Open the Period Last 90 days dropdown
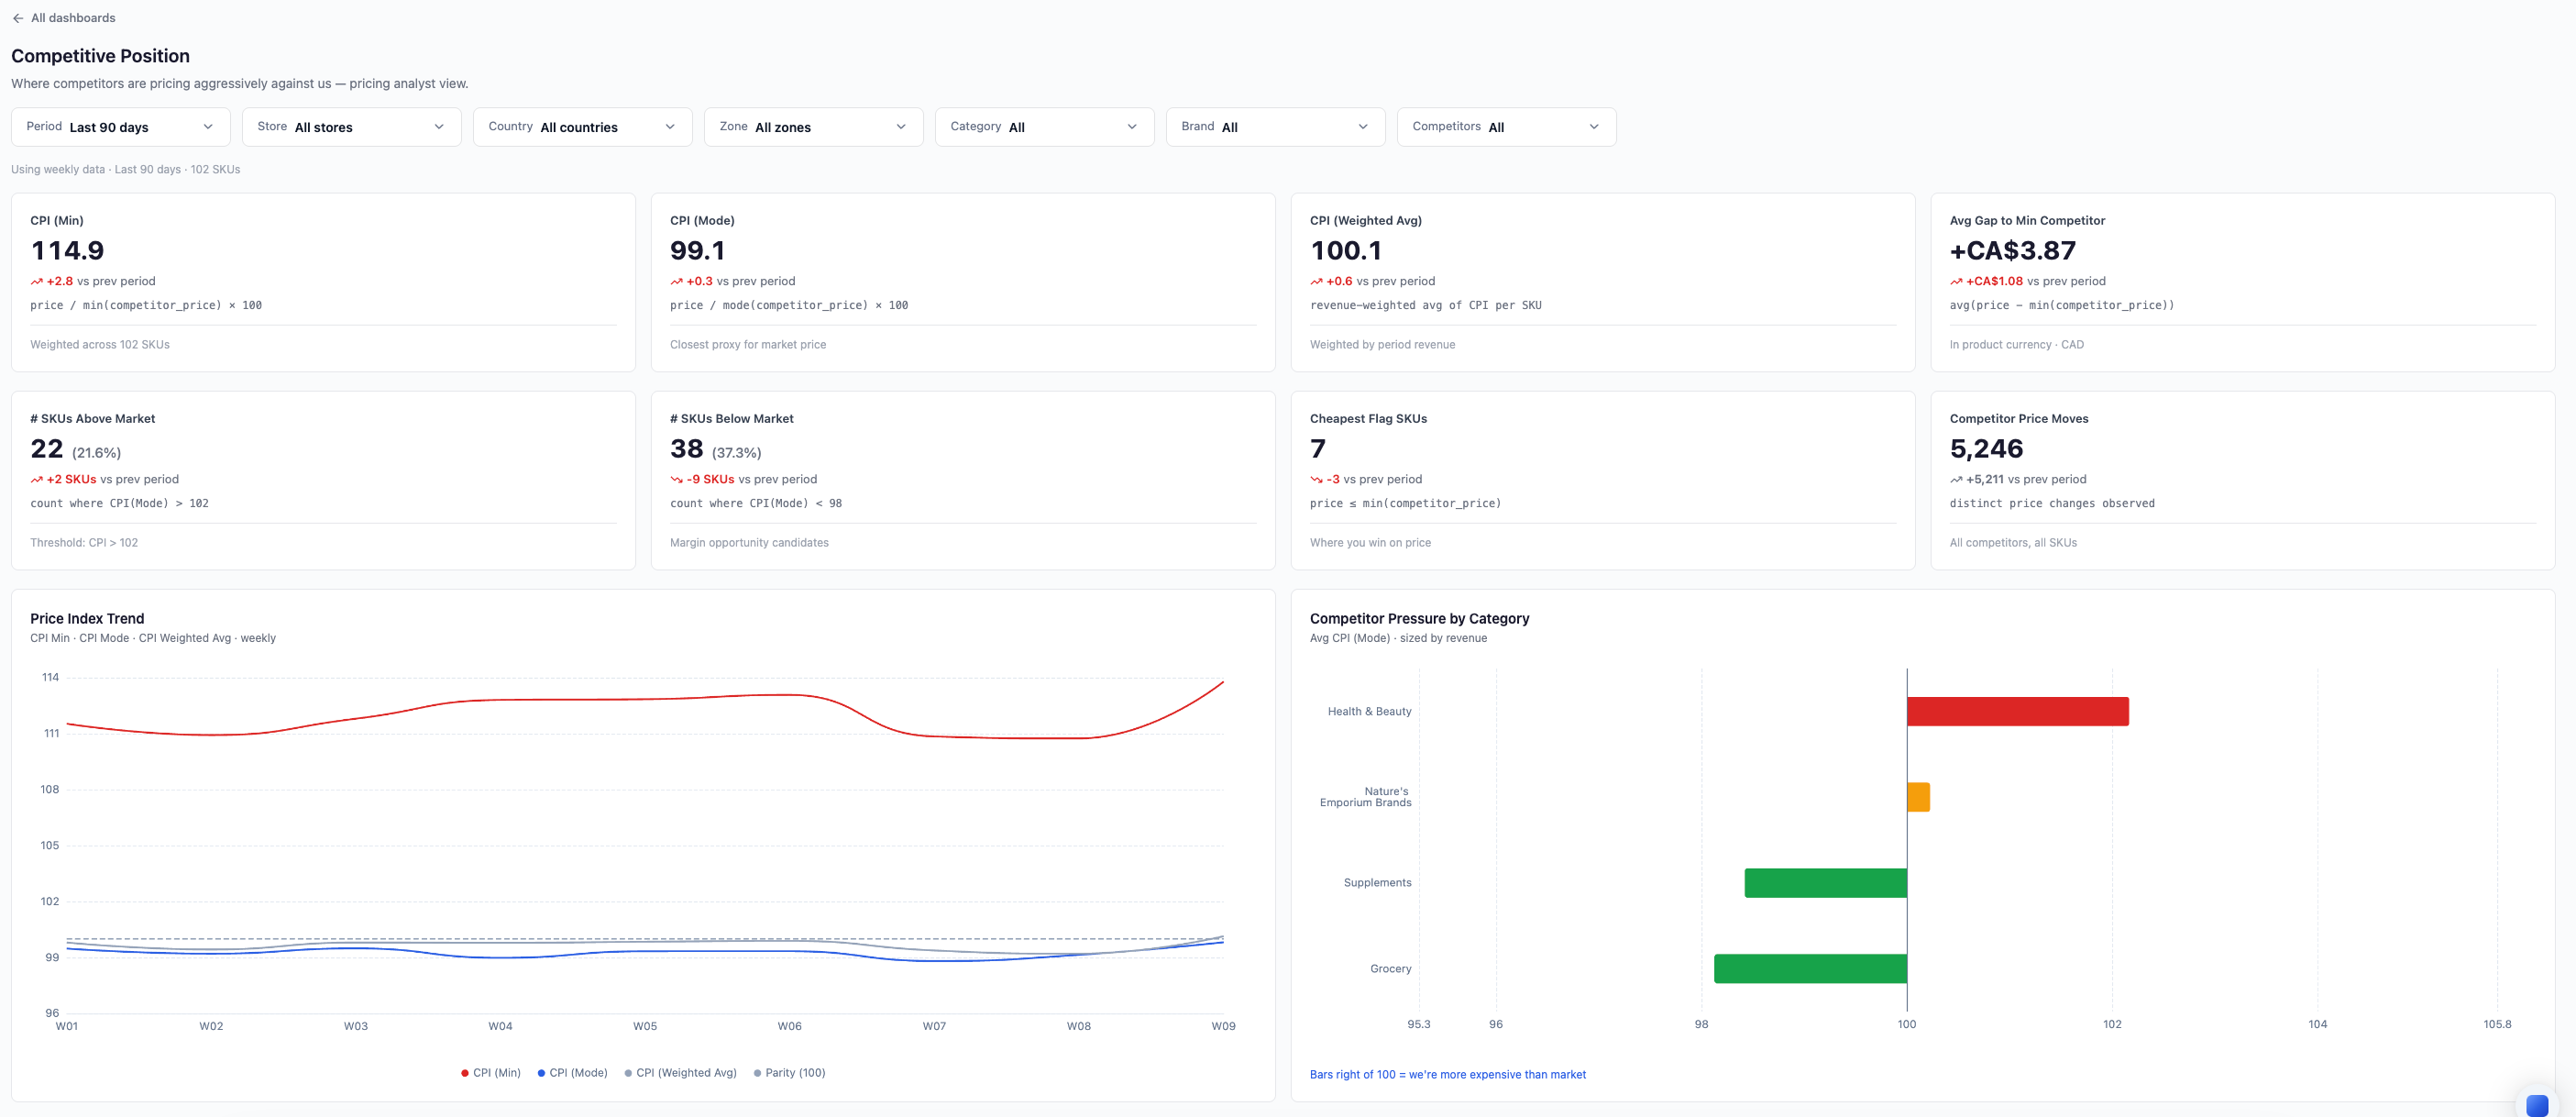The width and height of the screenshot is (2576, 1117). click(121, 127)
